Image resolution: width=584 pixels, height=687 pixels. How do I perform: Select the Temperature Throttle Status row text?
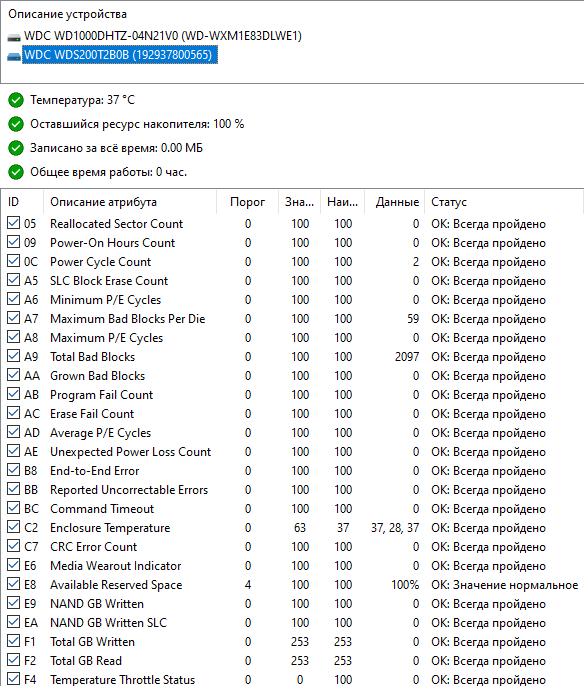(122, 680)
